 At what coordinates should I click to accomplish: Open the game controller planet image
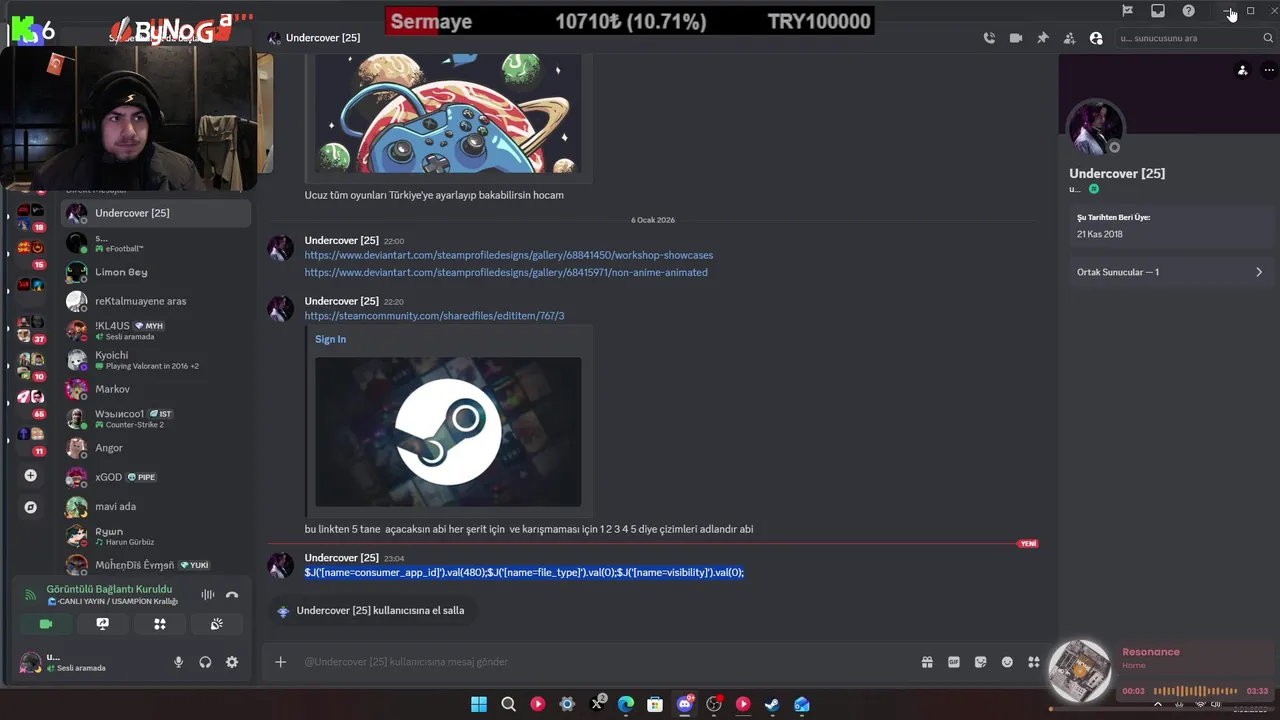pyautogui.click(x=448, y=113)
